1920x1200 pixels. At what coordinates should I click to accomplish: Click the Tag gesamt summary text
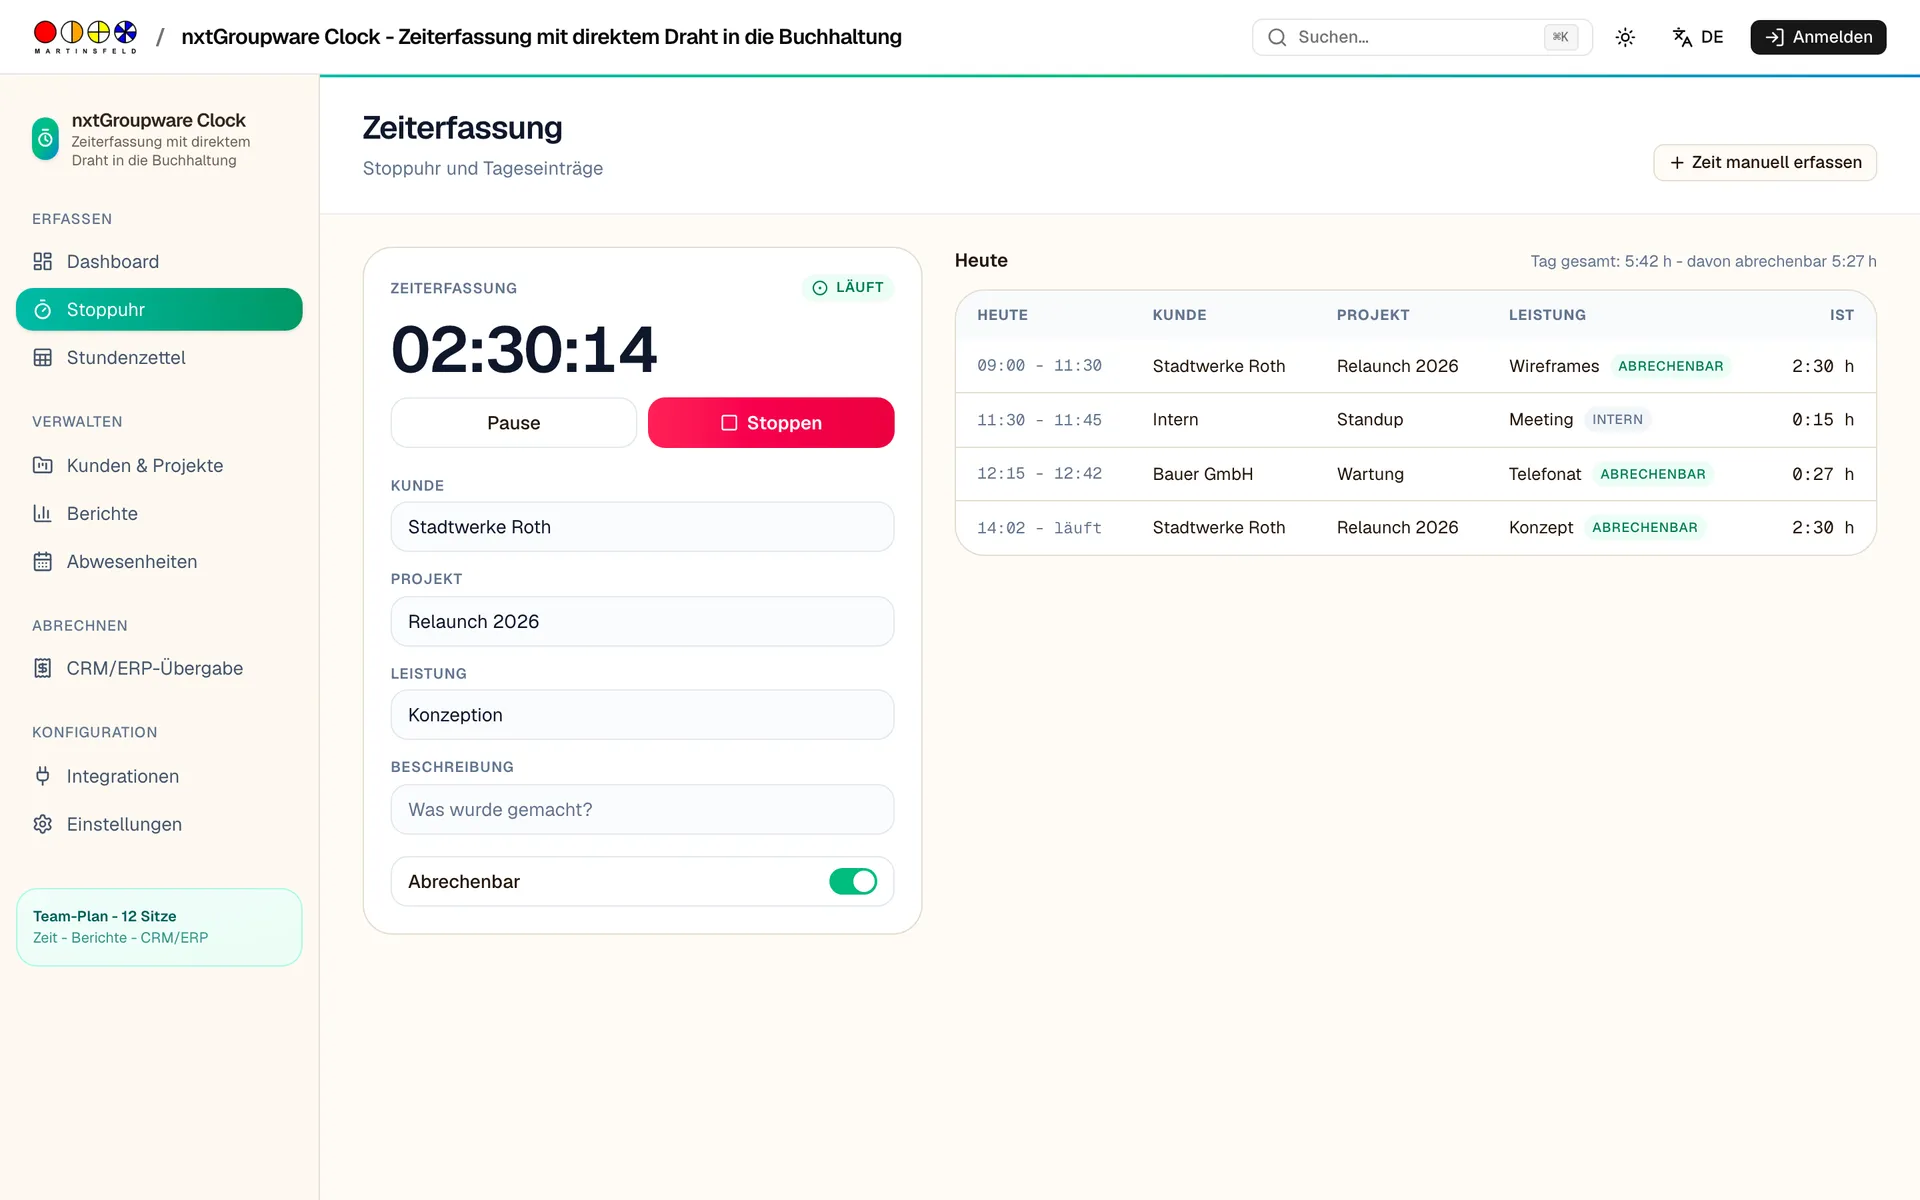[x=1703, y=261]
